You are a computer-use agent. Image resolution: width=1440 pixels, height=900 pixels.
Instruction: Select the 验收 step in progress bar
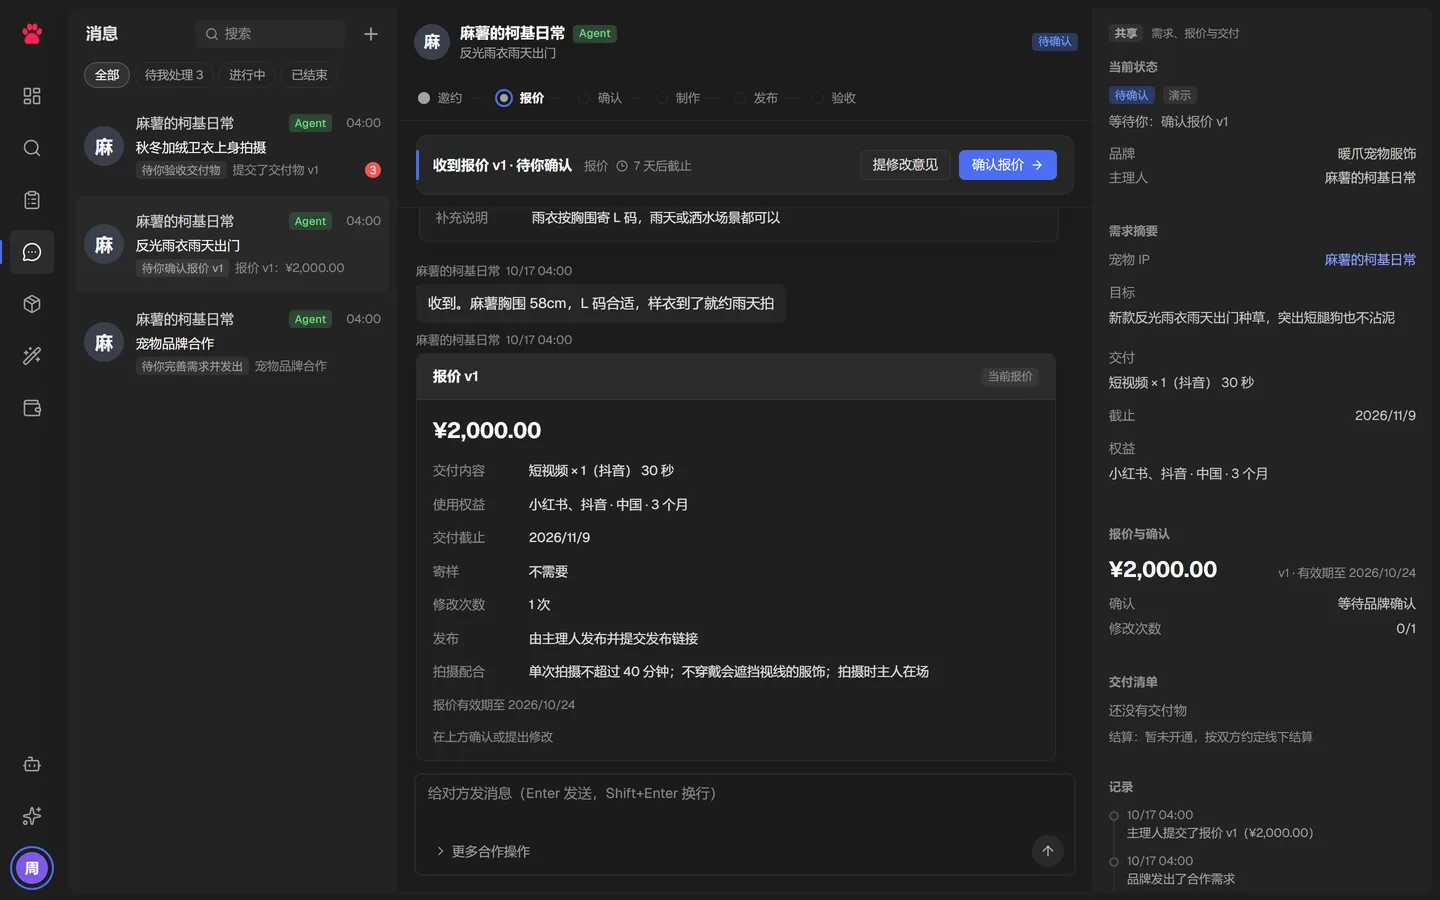tap(834, 98)
